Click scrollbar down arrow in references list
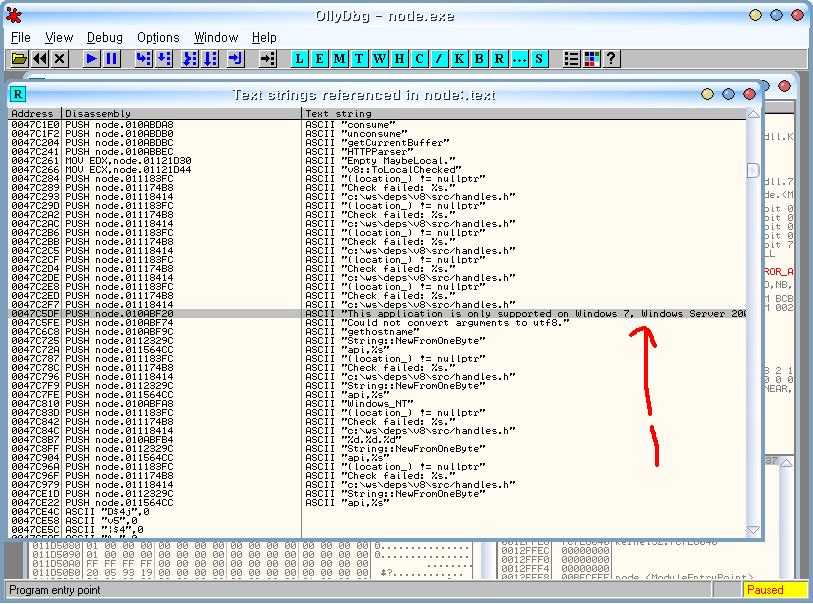The height and width of the screenshot is (604, 813). point(753,530)
